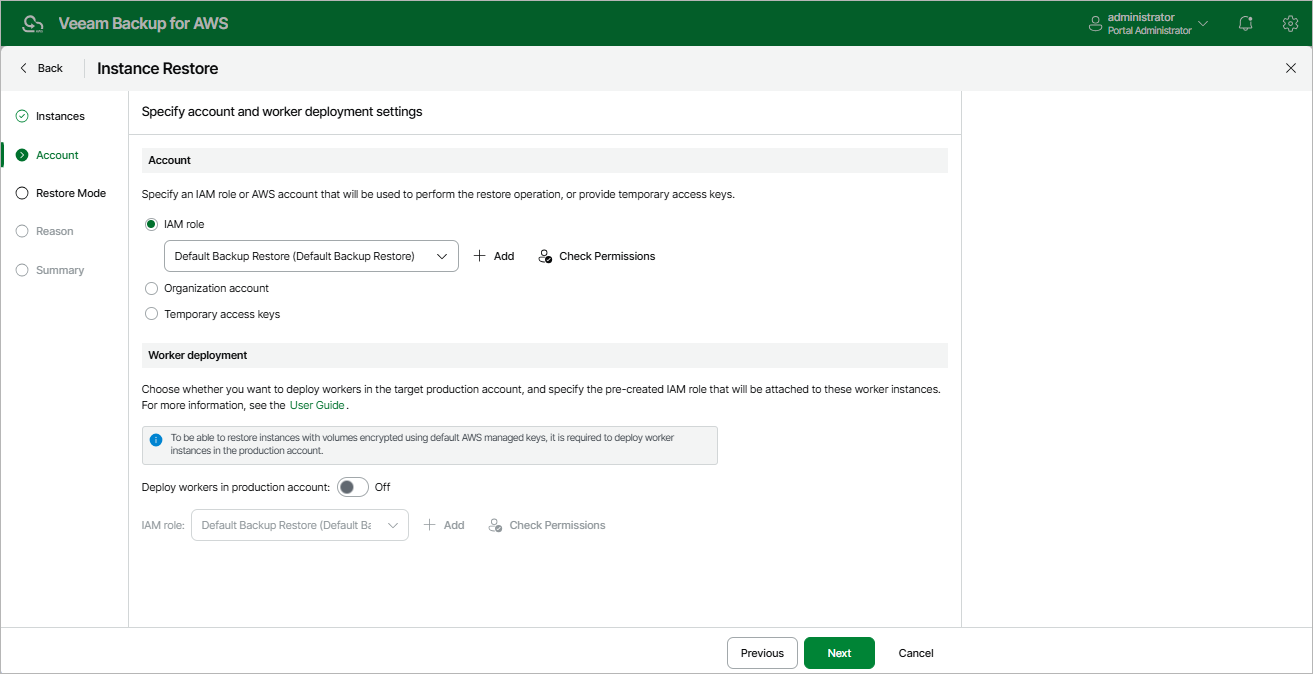Image resolution: width=1313 pixels, height=674 pixels.
Task: Open the settings gear icon
Action: tap(1290, 23)
